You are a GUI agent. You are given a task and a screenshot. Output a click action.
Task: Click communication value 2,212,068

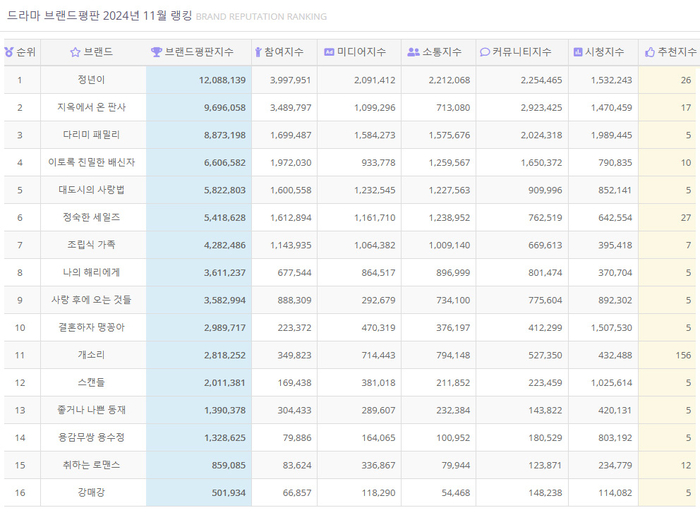pyautogui.click(x=450, y=80)
